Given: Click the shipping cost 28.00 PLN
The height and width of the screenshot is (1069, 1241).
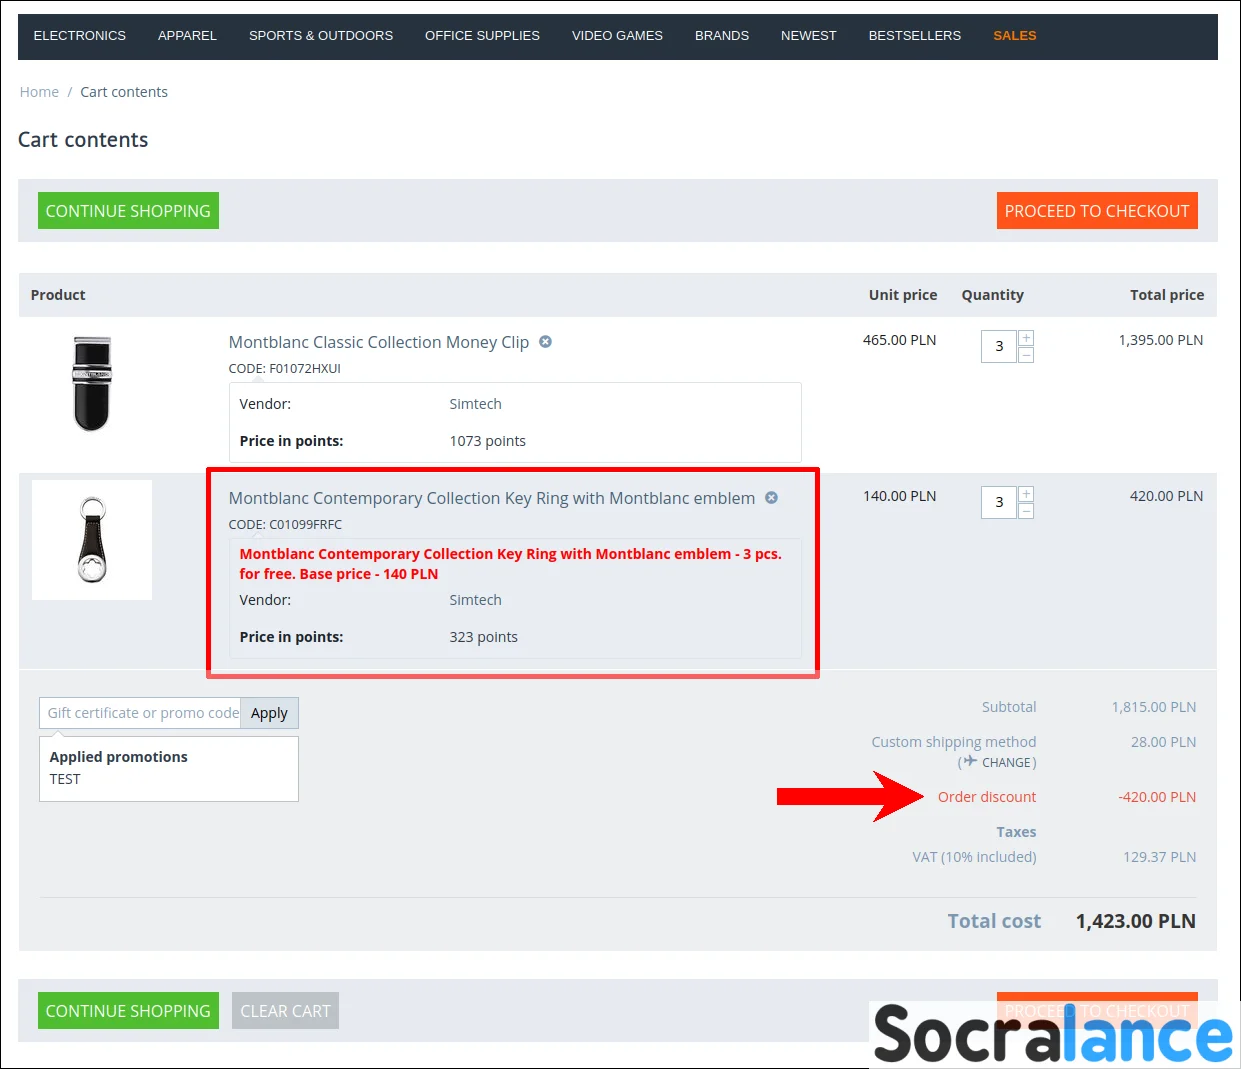Looking at the screenshot, I should [x=1164, y=742].
